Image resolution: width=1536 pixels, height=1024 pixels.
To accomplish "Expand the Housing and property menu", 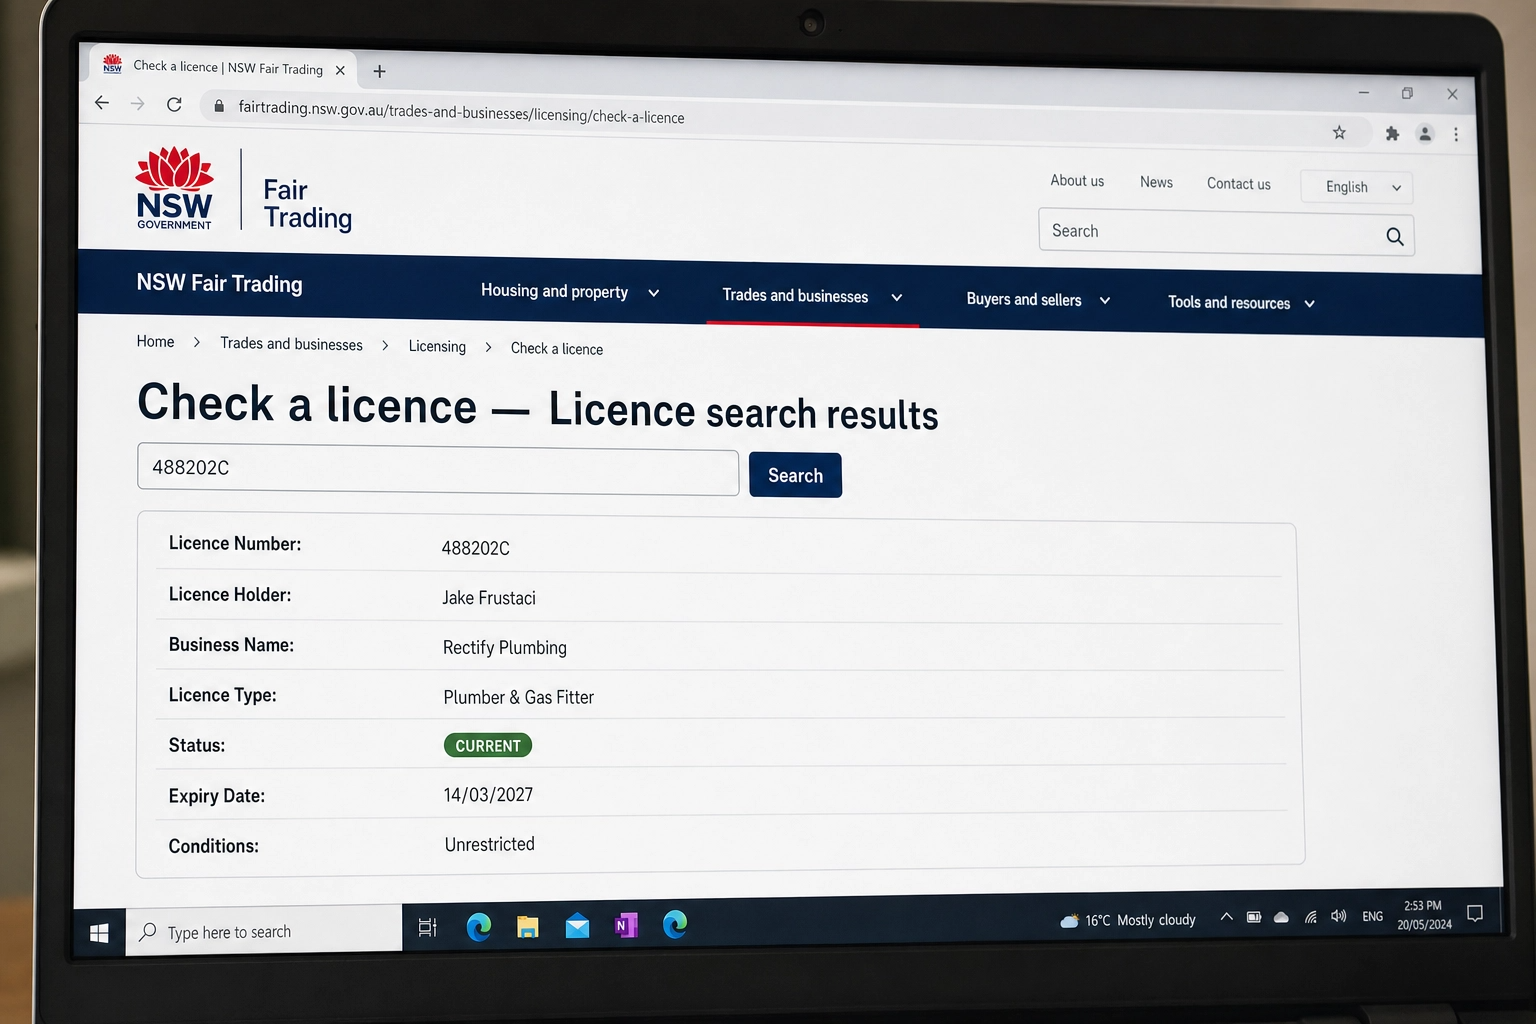I will coord(570,291).
